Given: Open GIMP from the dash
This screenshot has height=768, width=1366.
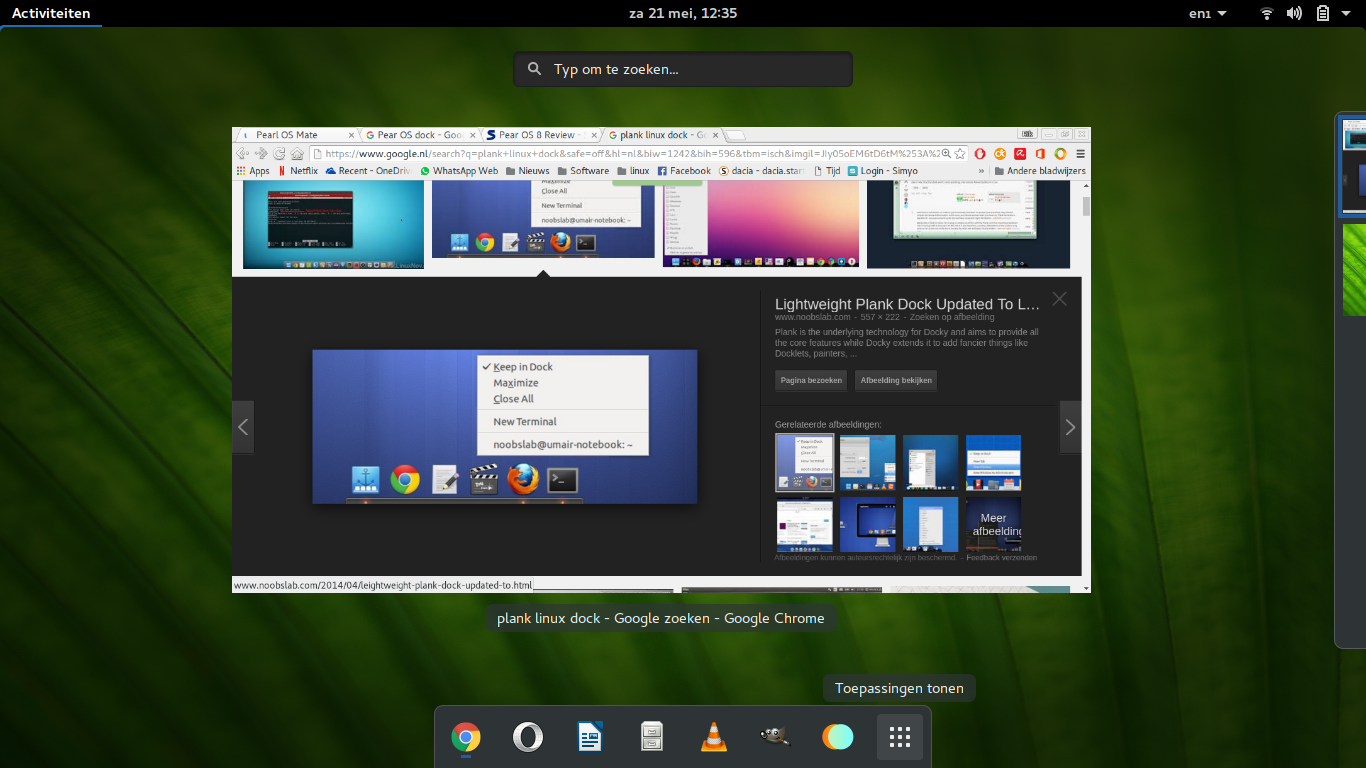Looking at the screenshot, I should (775, 738).
